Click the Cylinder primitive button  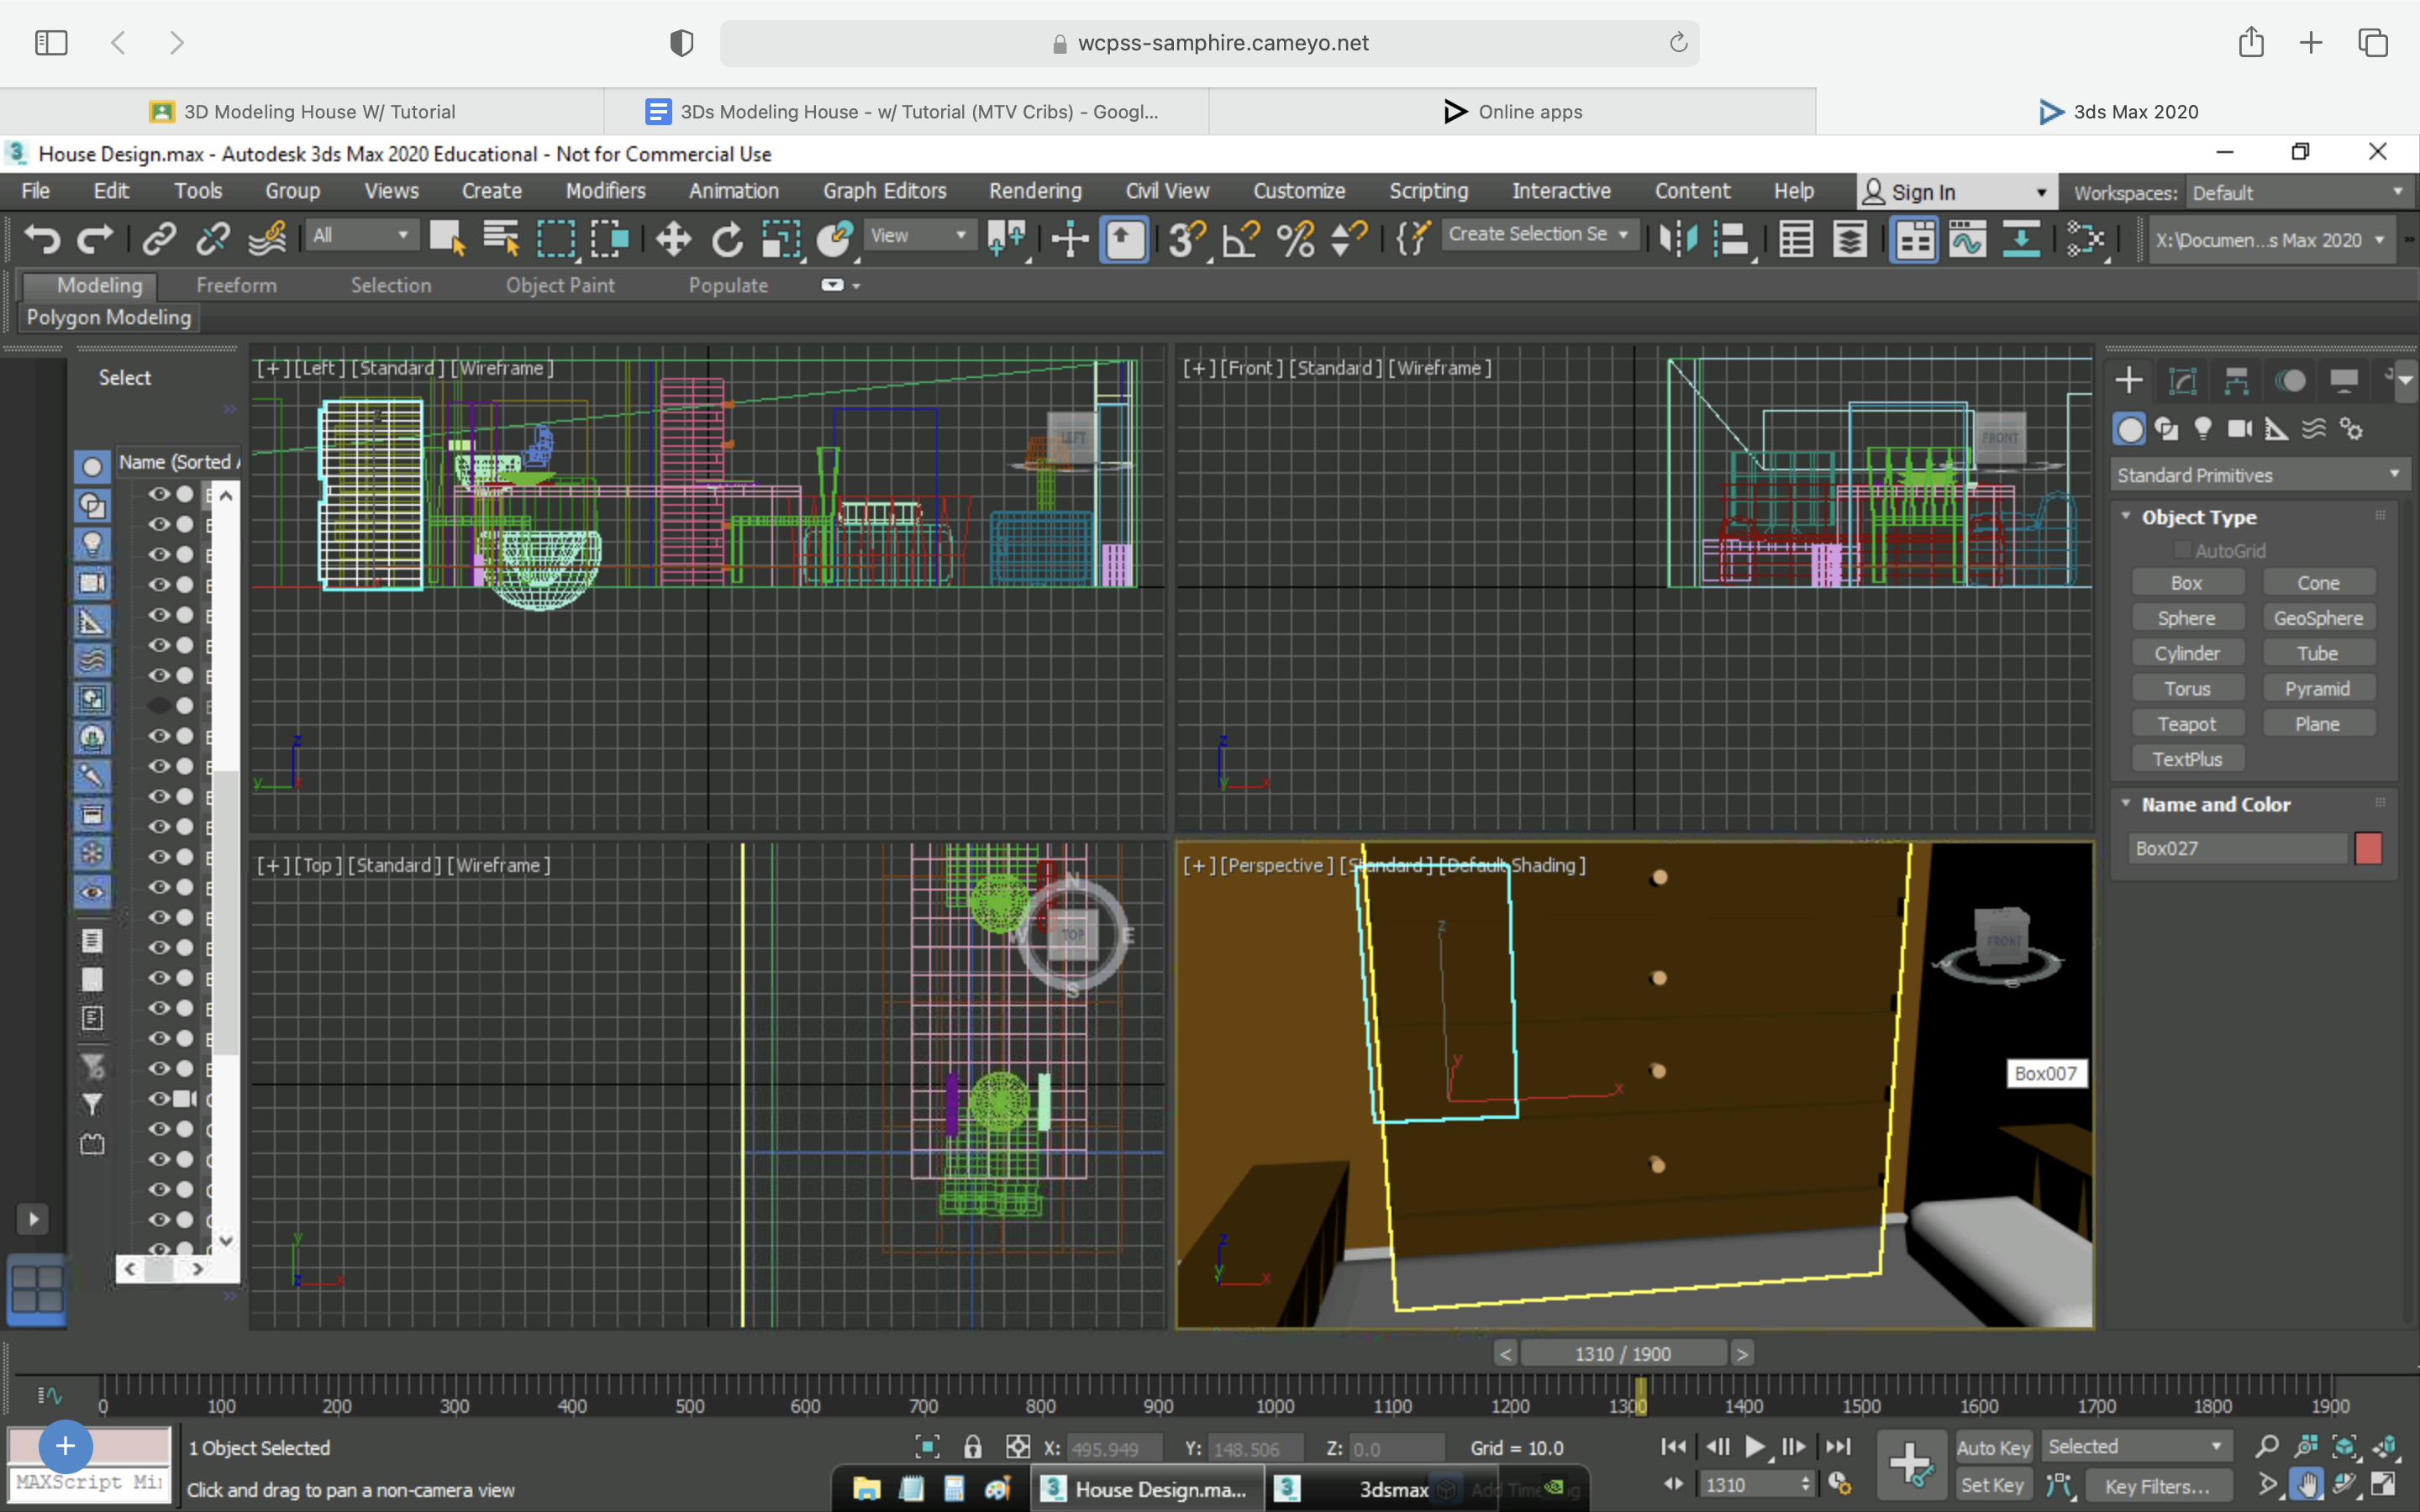(x=2187, y=652)
